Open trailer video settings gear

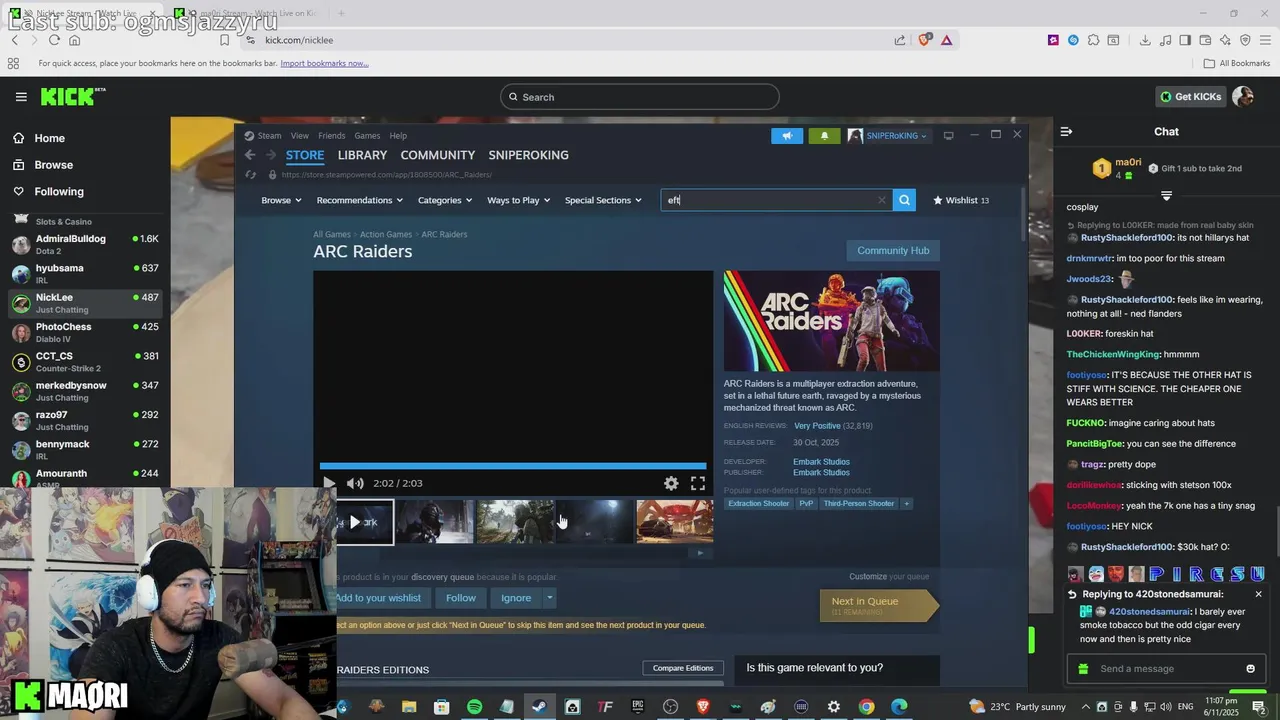(671, 483)
